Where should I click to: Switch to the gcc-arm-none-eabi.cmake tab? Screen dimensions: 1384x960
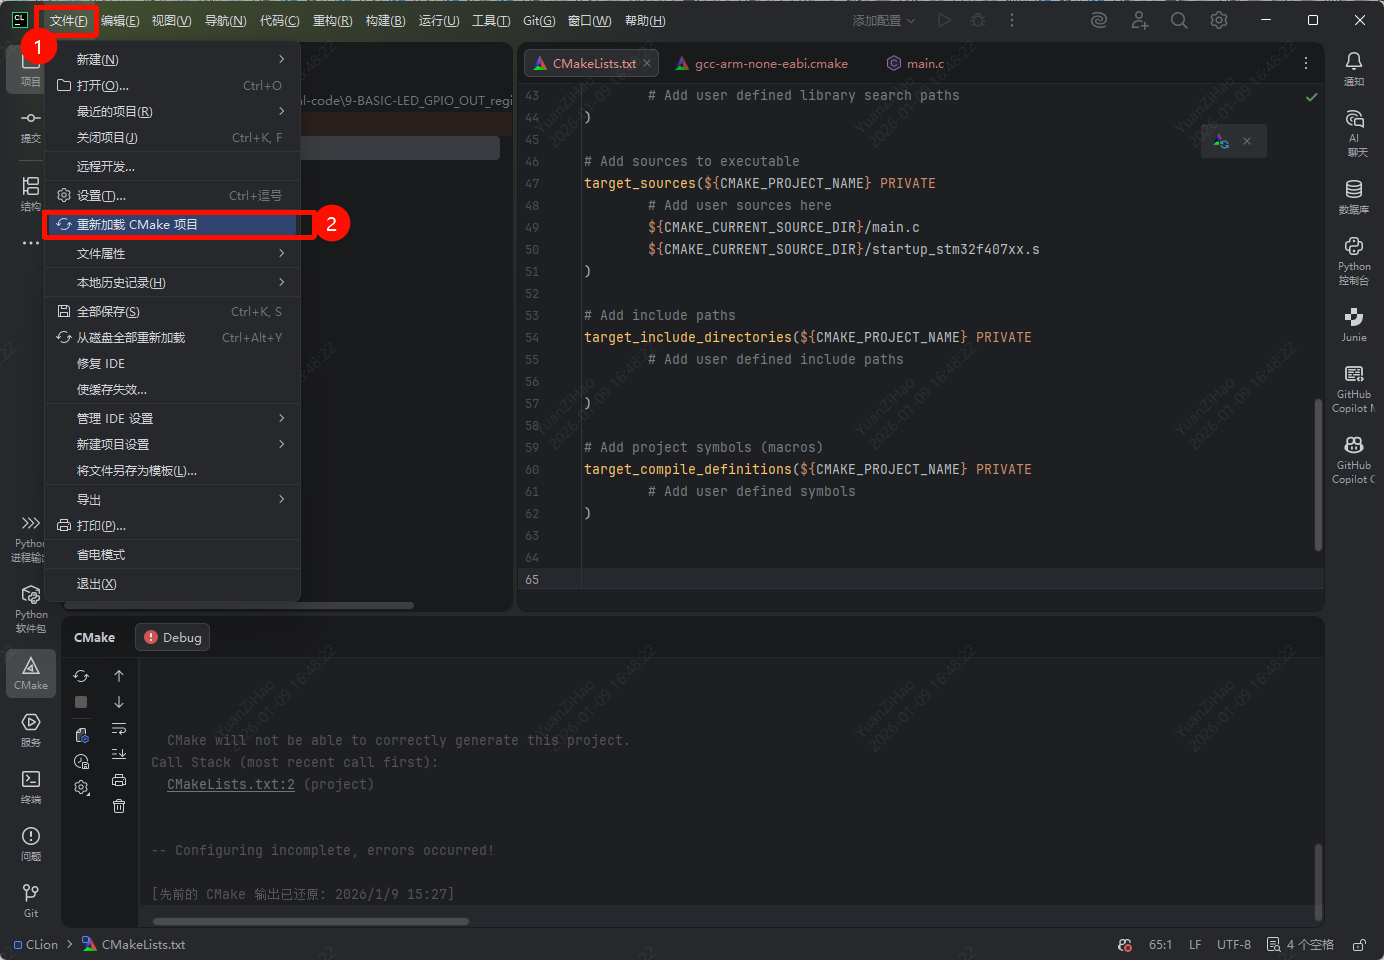coord(770,64)
